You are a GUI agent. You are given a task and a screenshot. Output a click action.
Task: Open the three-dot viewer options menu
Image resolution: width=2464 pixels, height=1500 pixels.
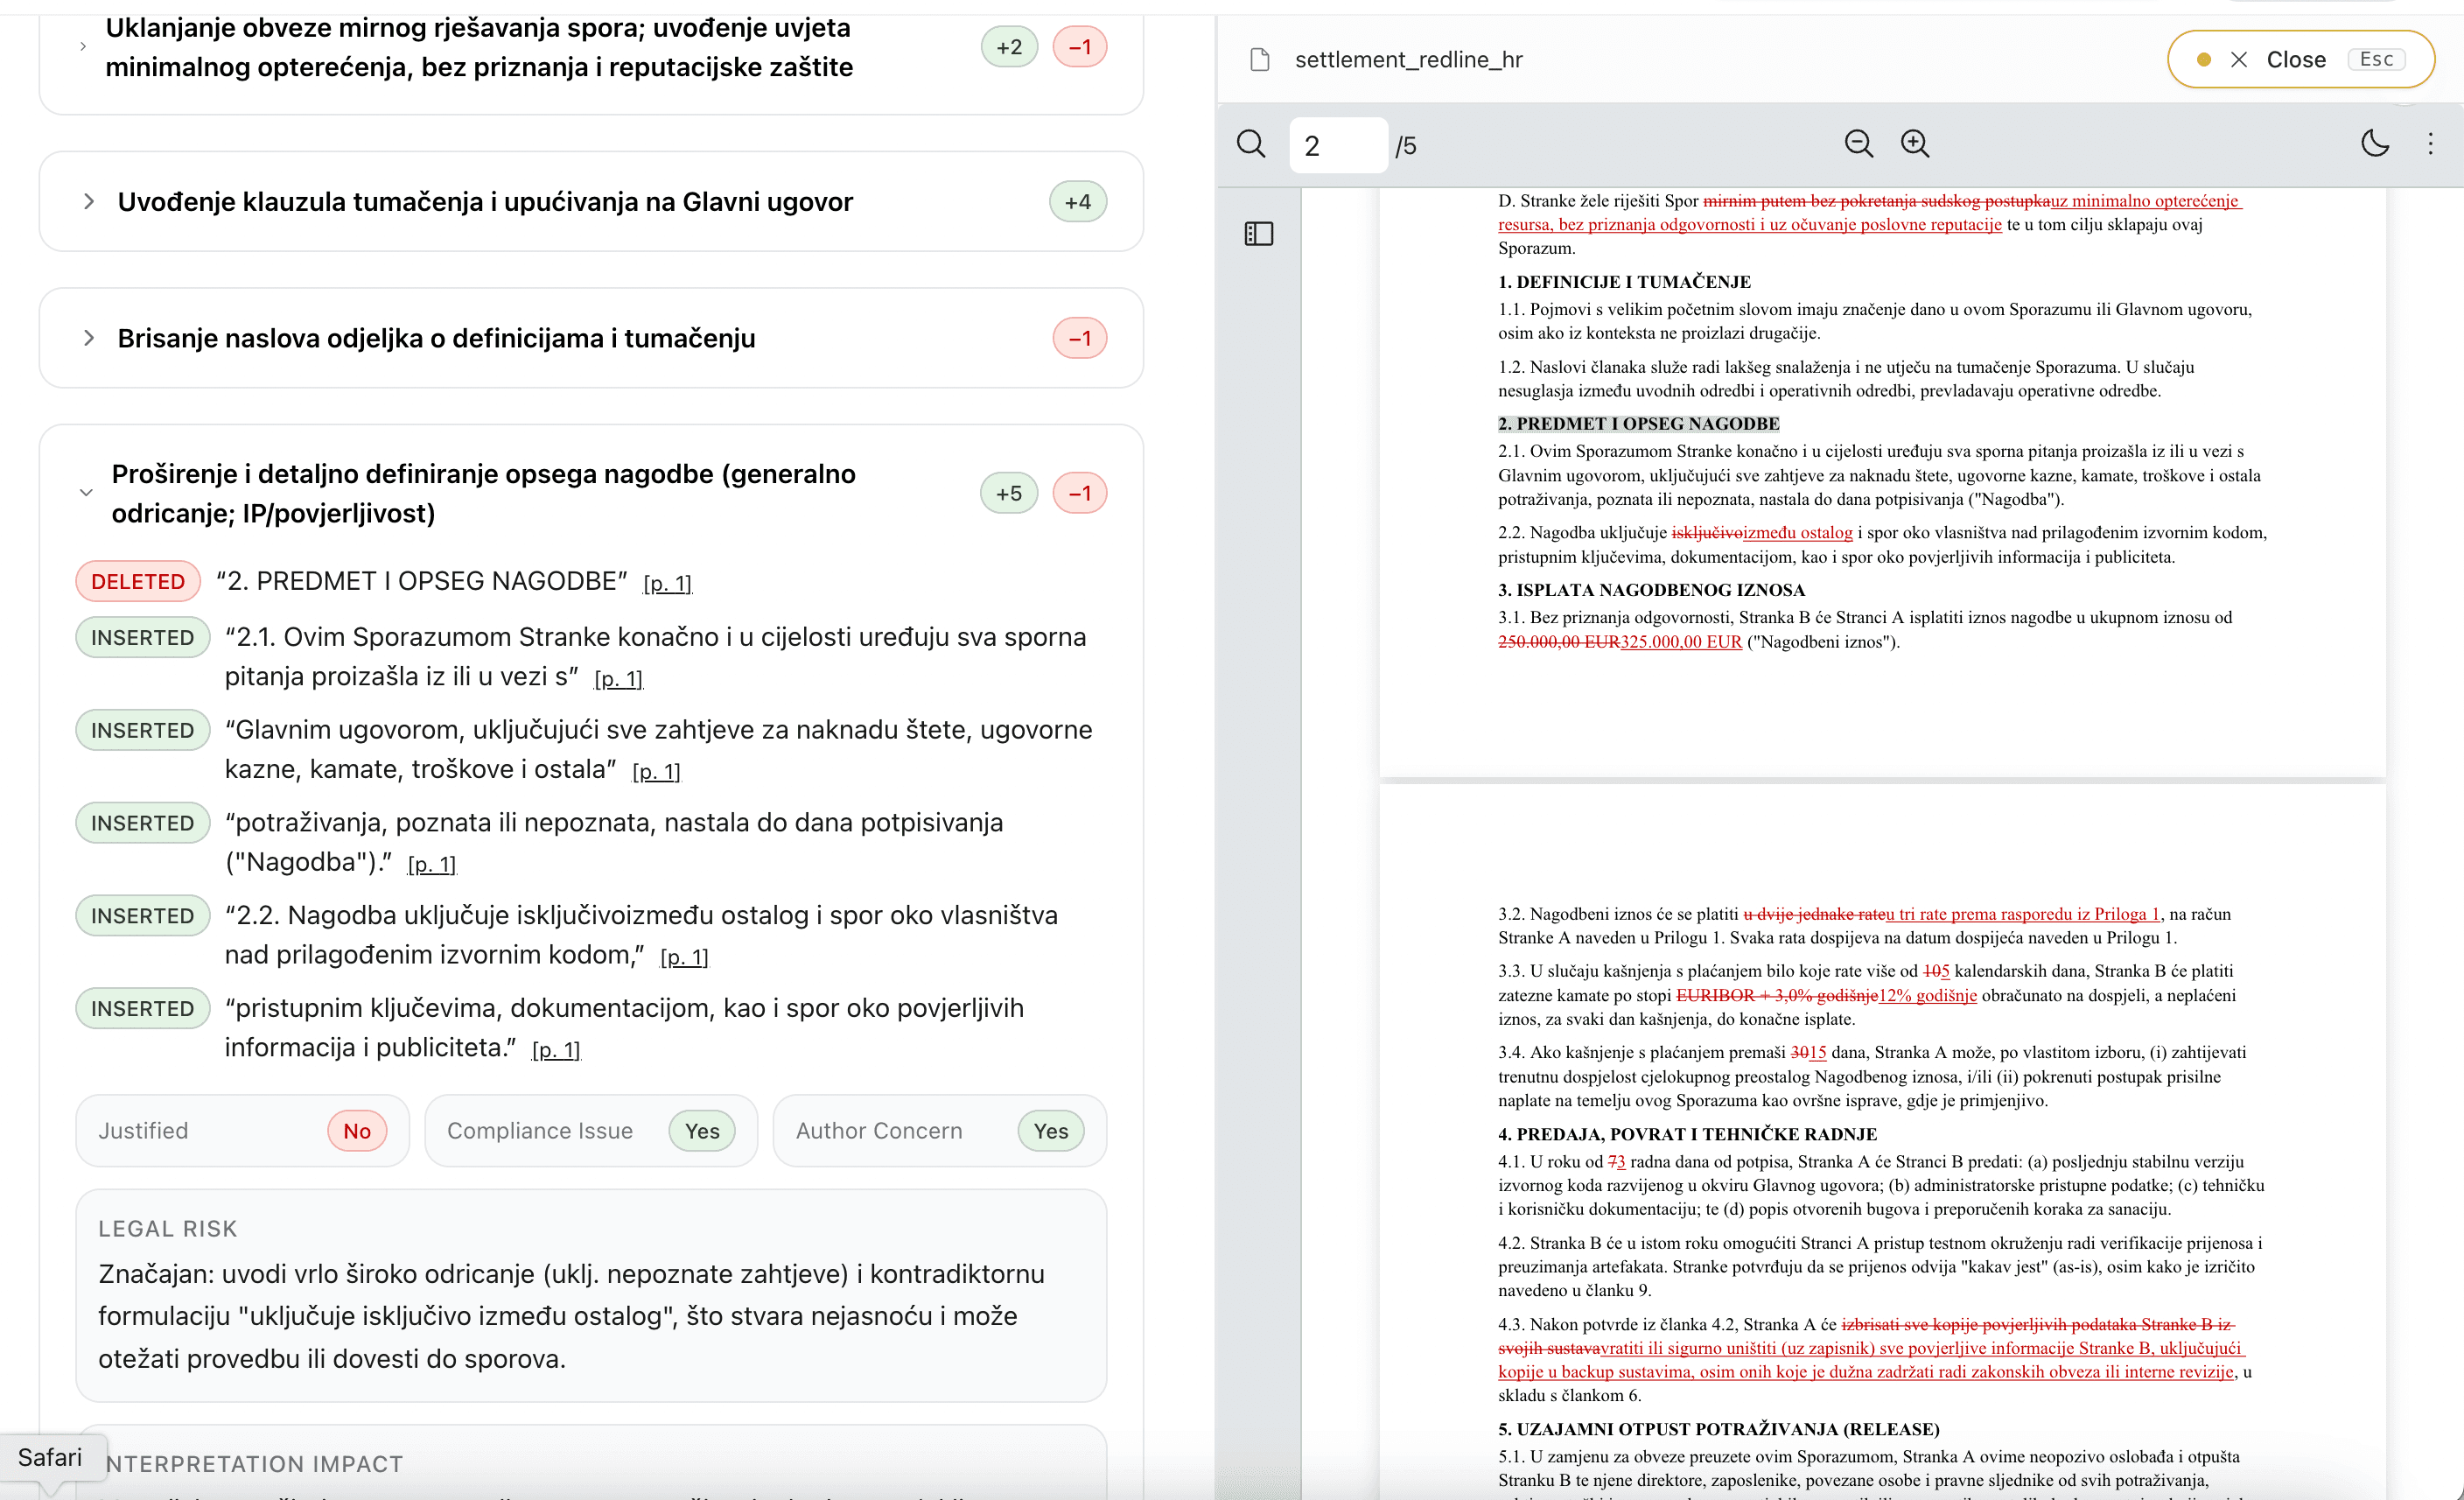[x=2431, y=144]
